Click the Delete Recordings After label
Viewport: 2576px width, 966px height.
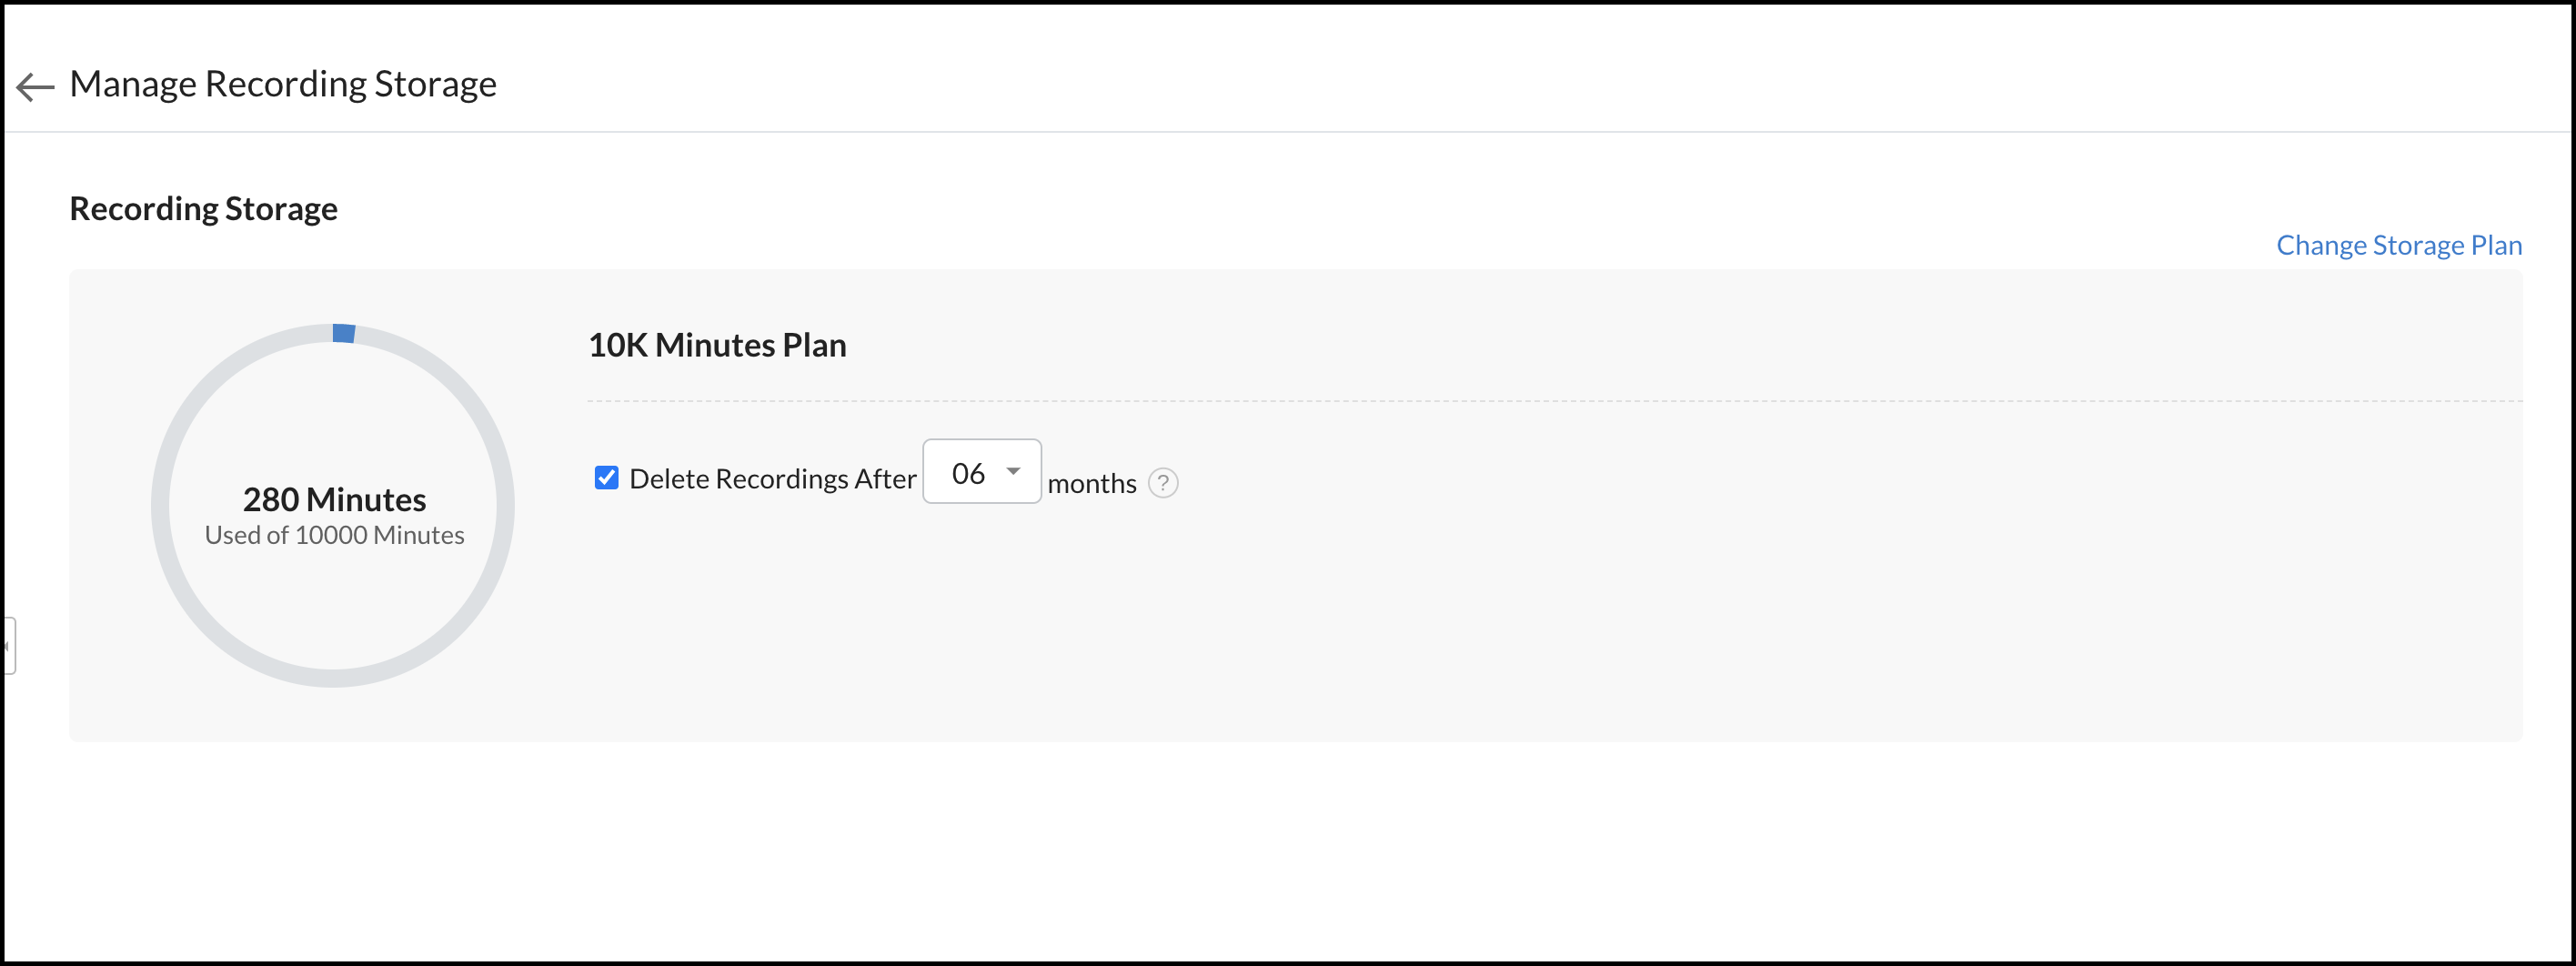(772, 479)
